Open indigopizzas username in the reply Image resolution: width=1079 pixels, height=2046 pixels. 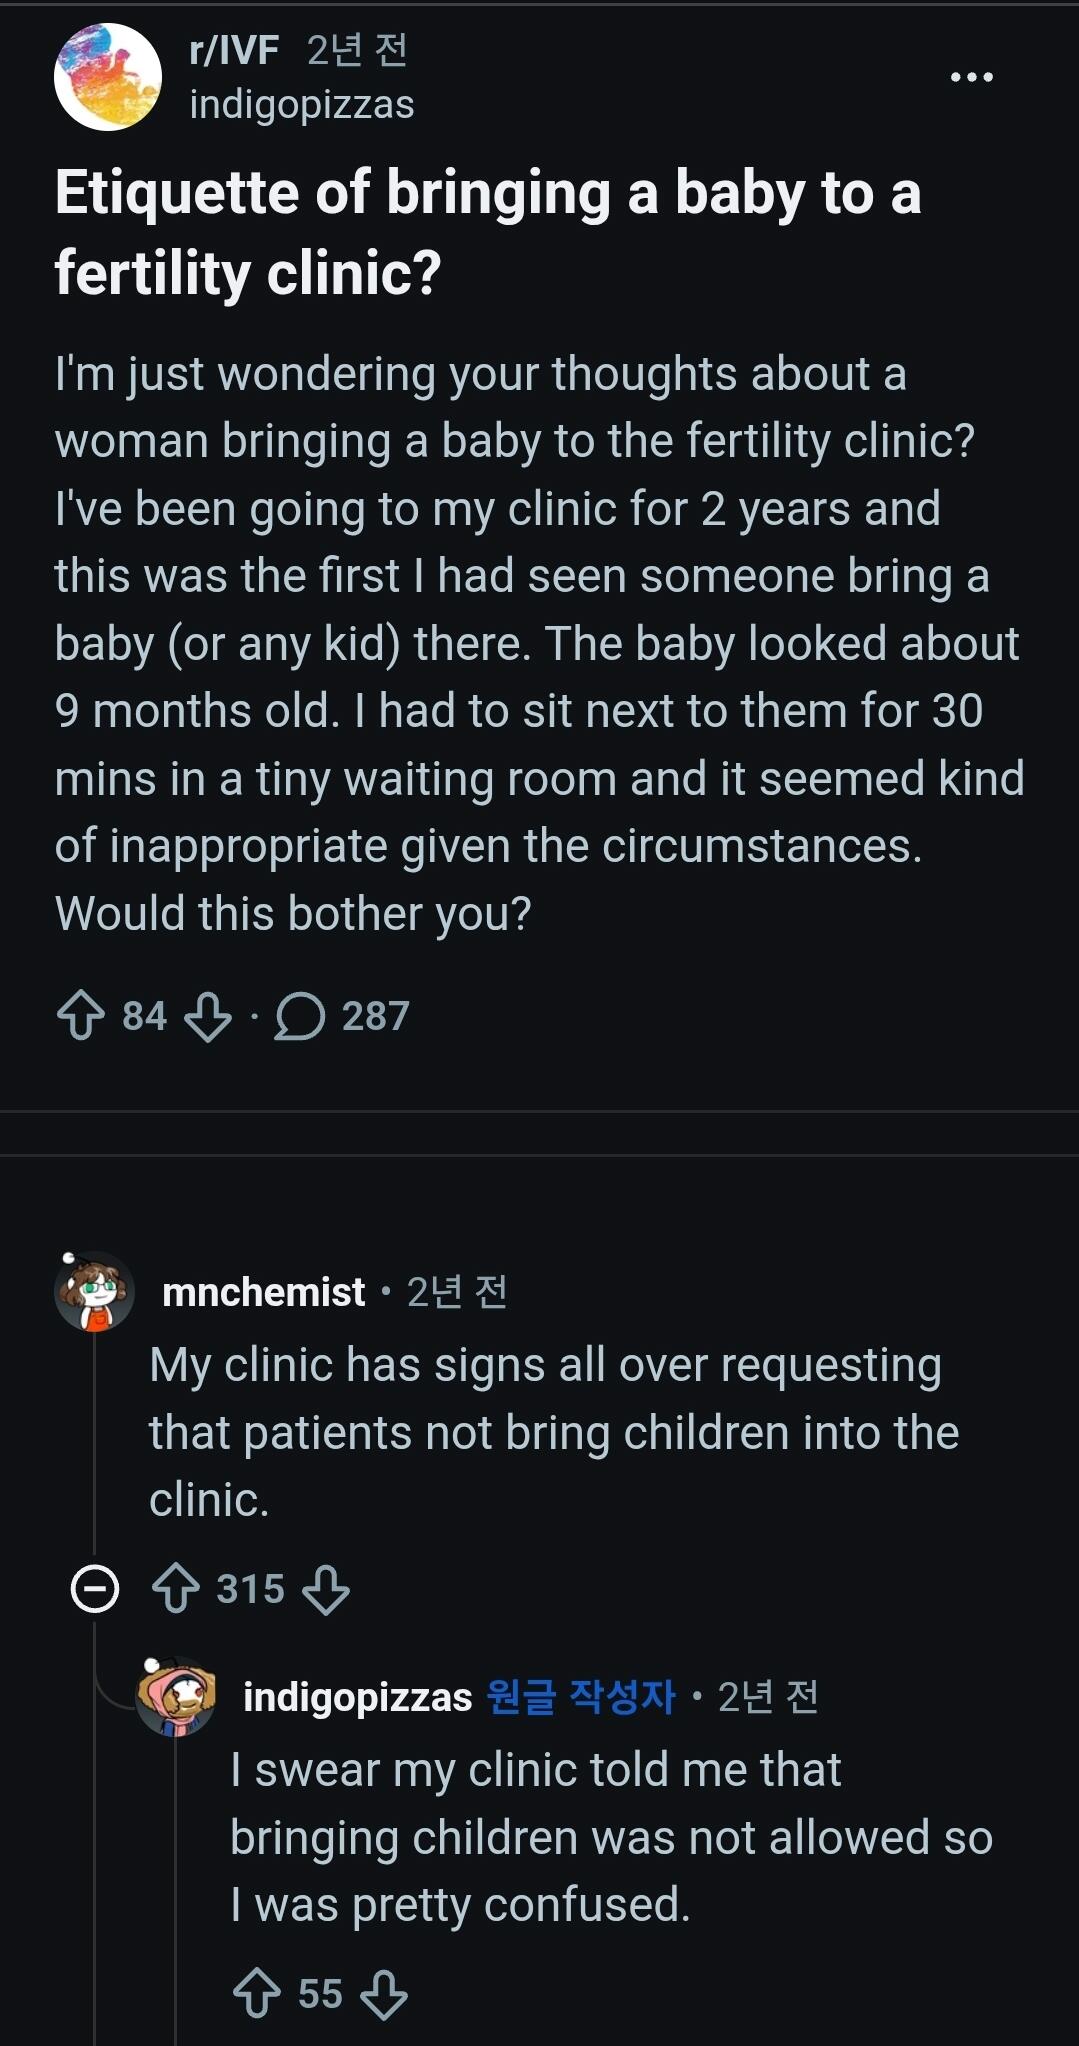tap(358, 1697)
